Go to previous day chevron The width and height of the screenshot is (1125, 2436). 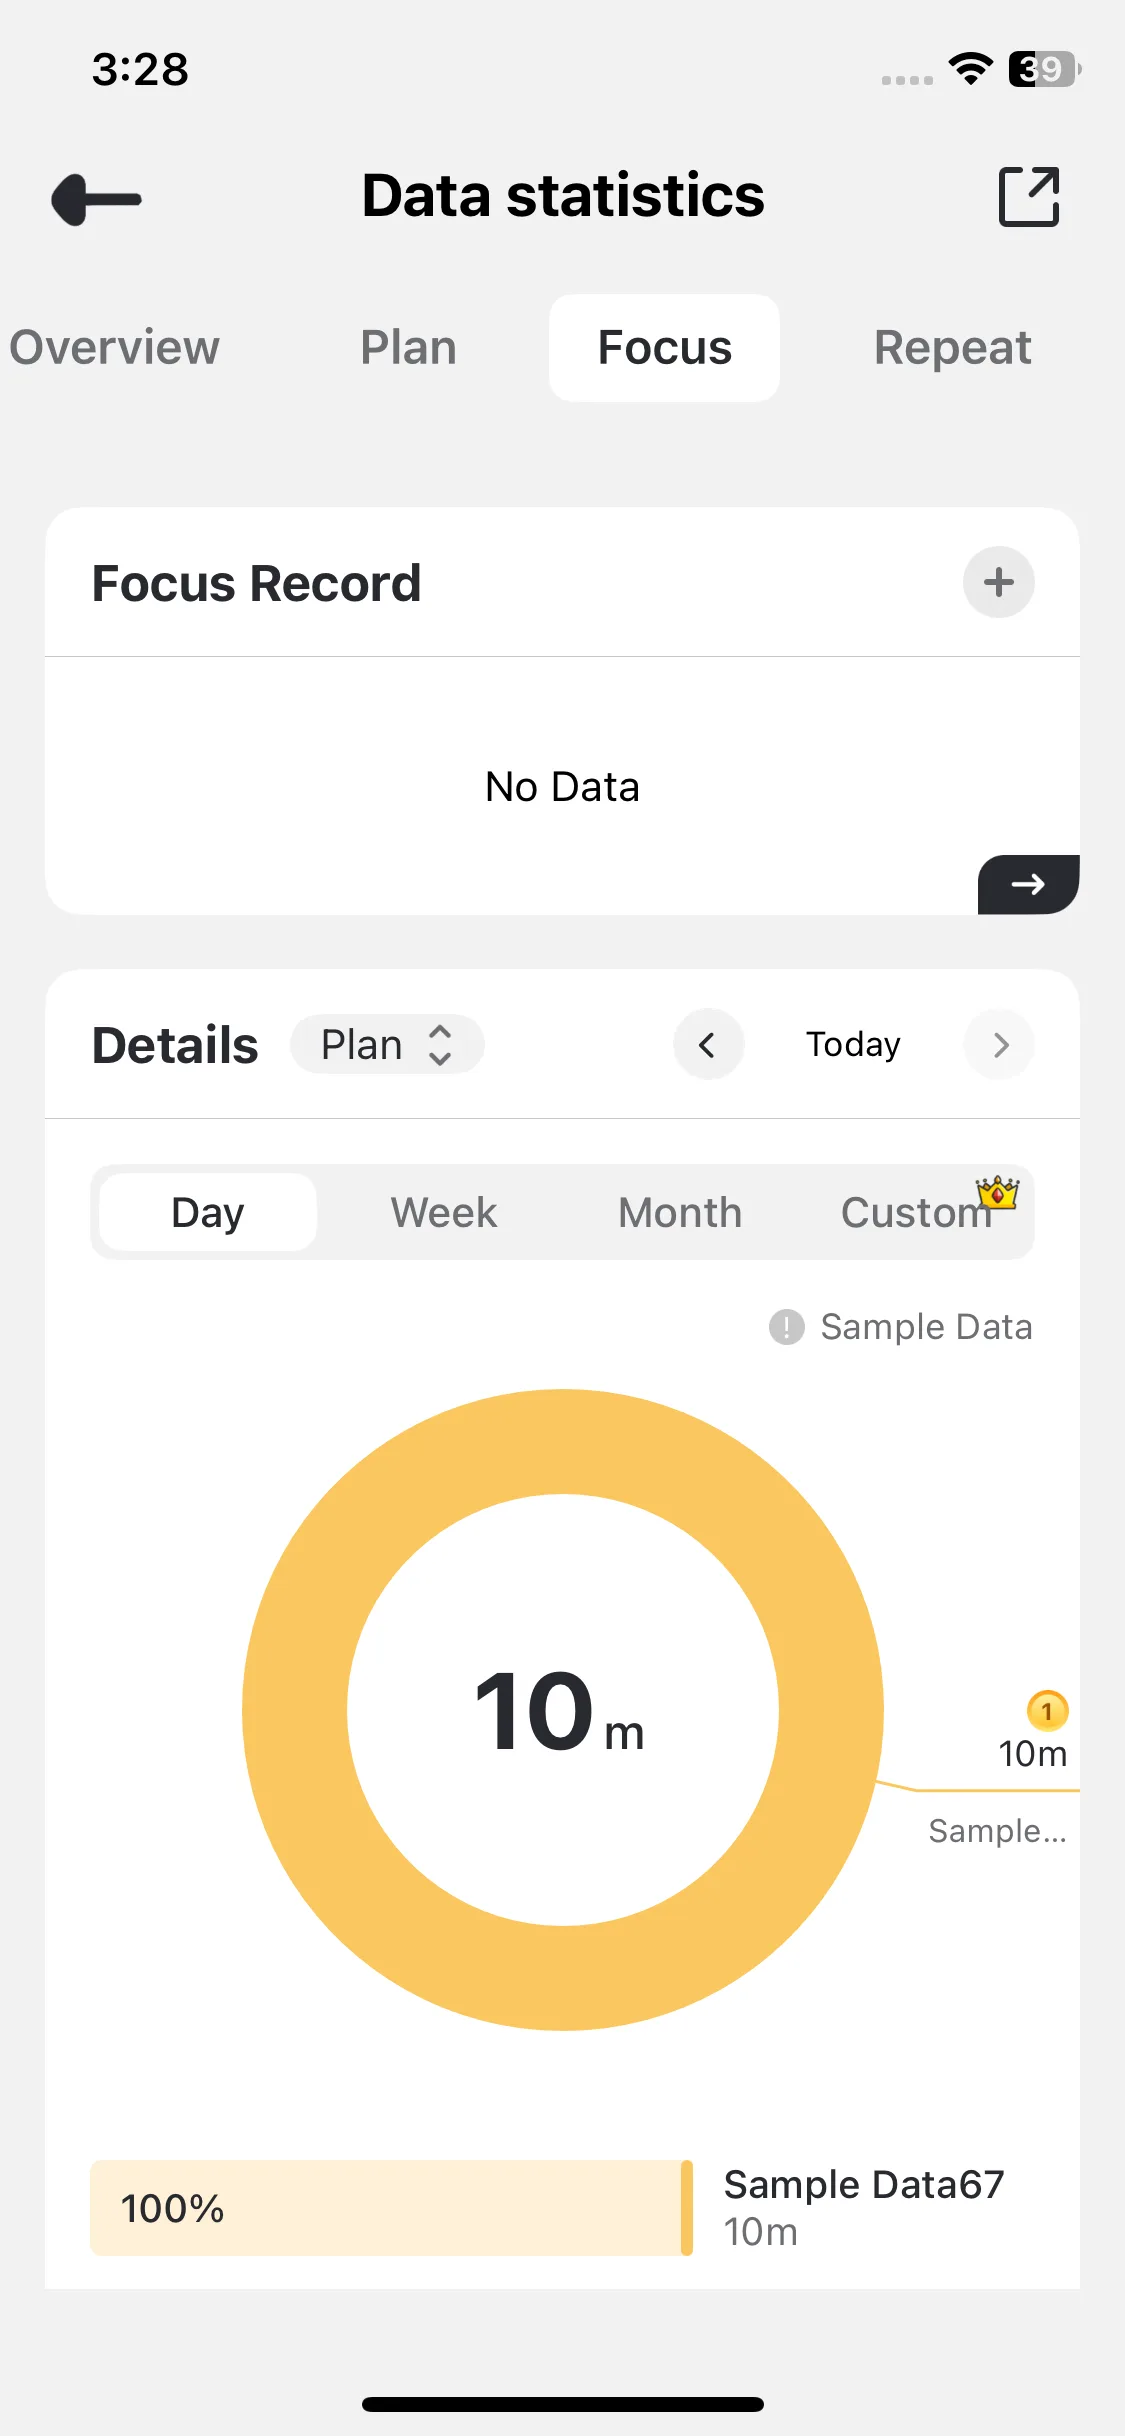tap(708, 1045)
